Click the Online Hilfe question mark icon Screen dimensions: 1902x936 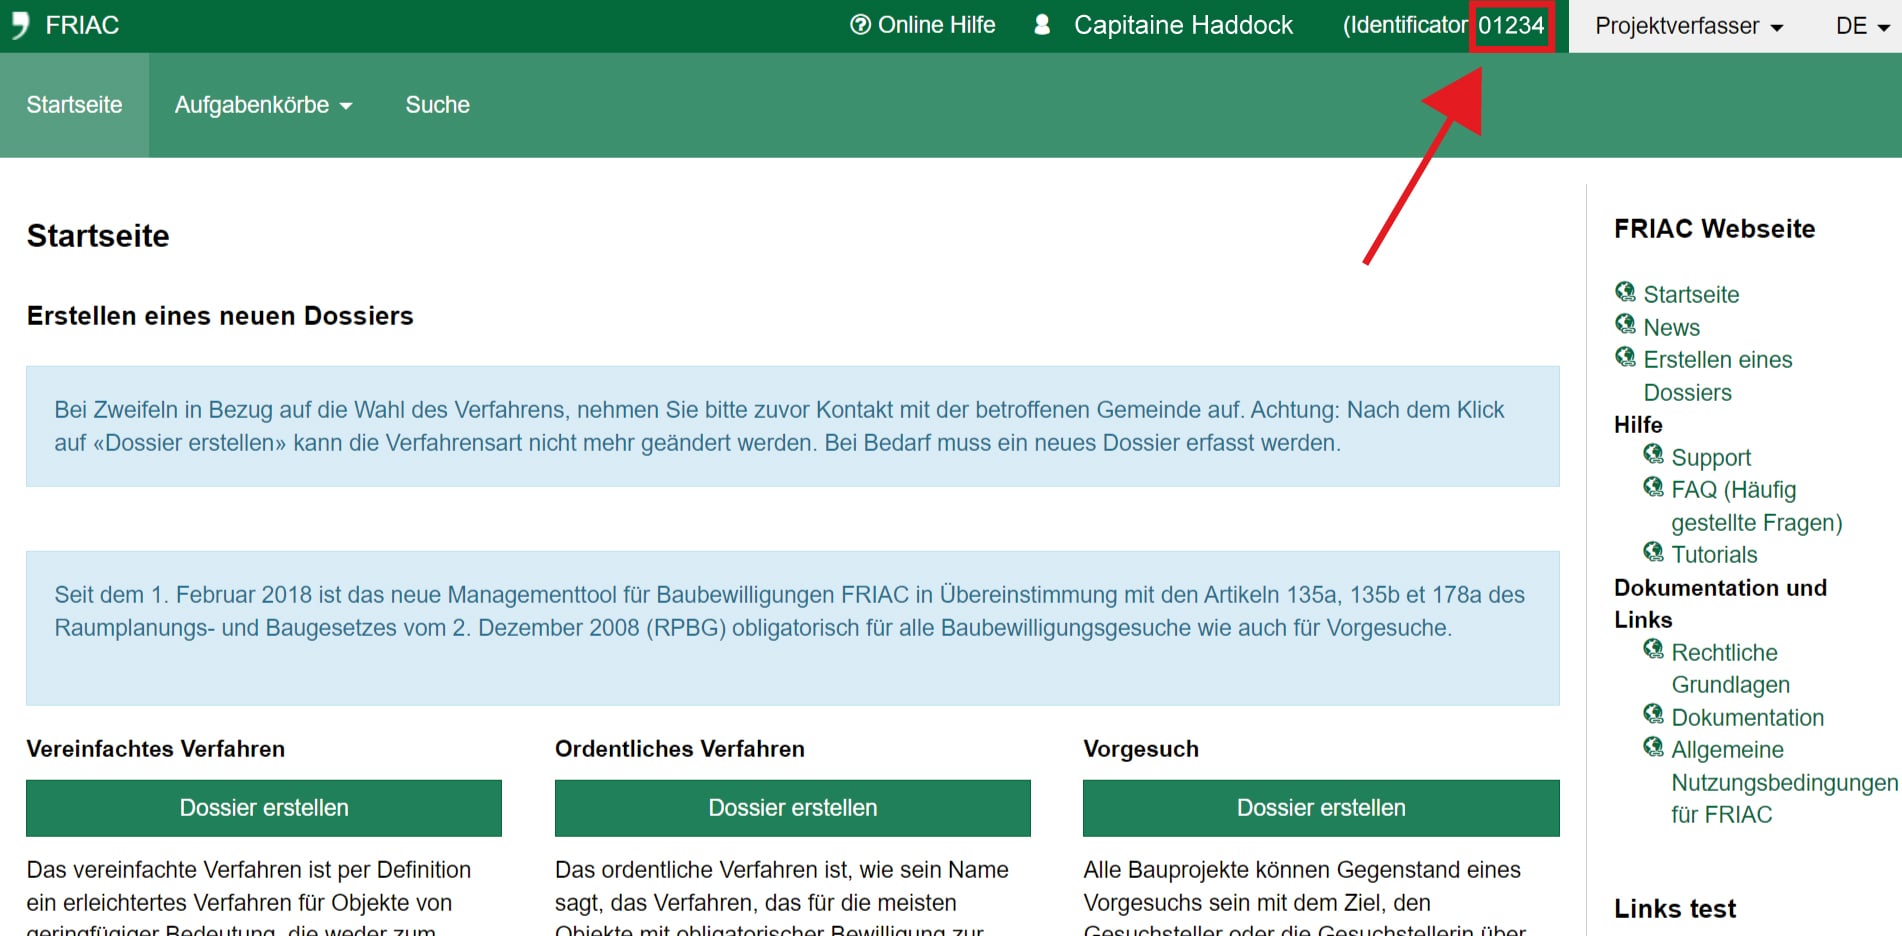860,25
